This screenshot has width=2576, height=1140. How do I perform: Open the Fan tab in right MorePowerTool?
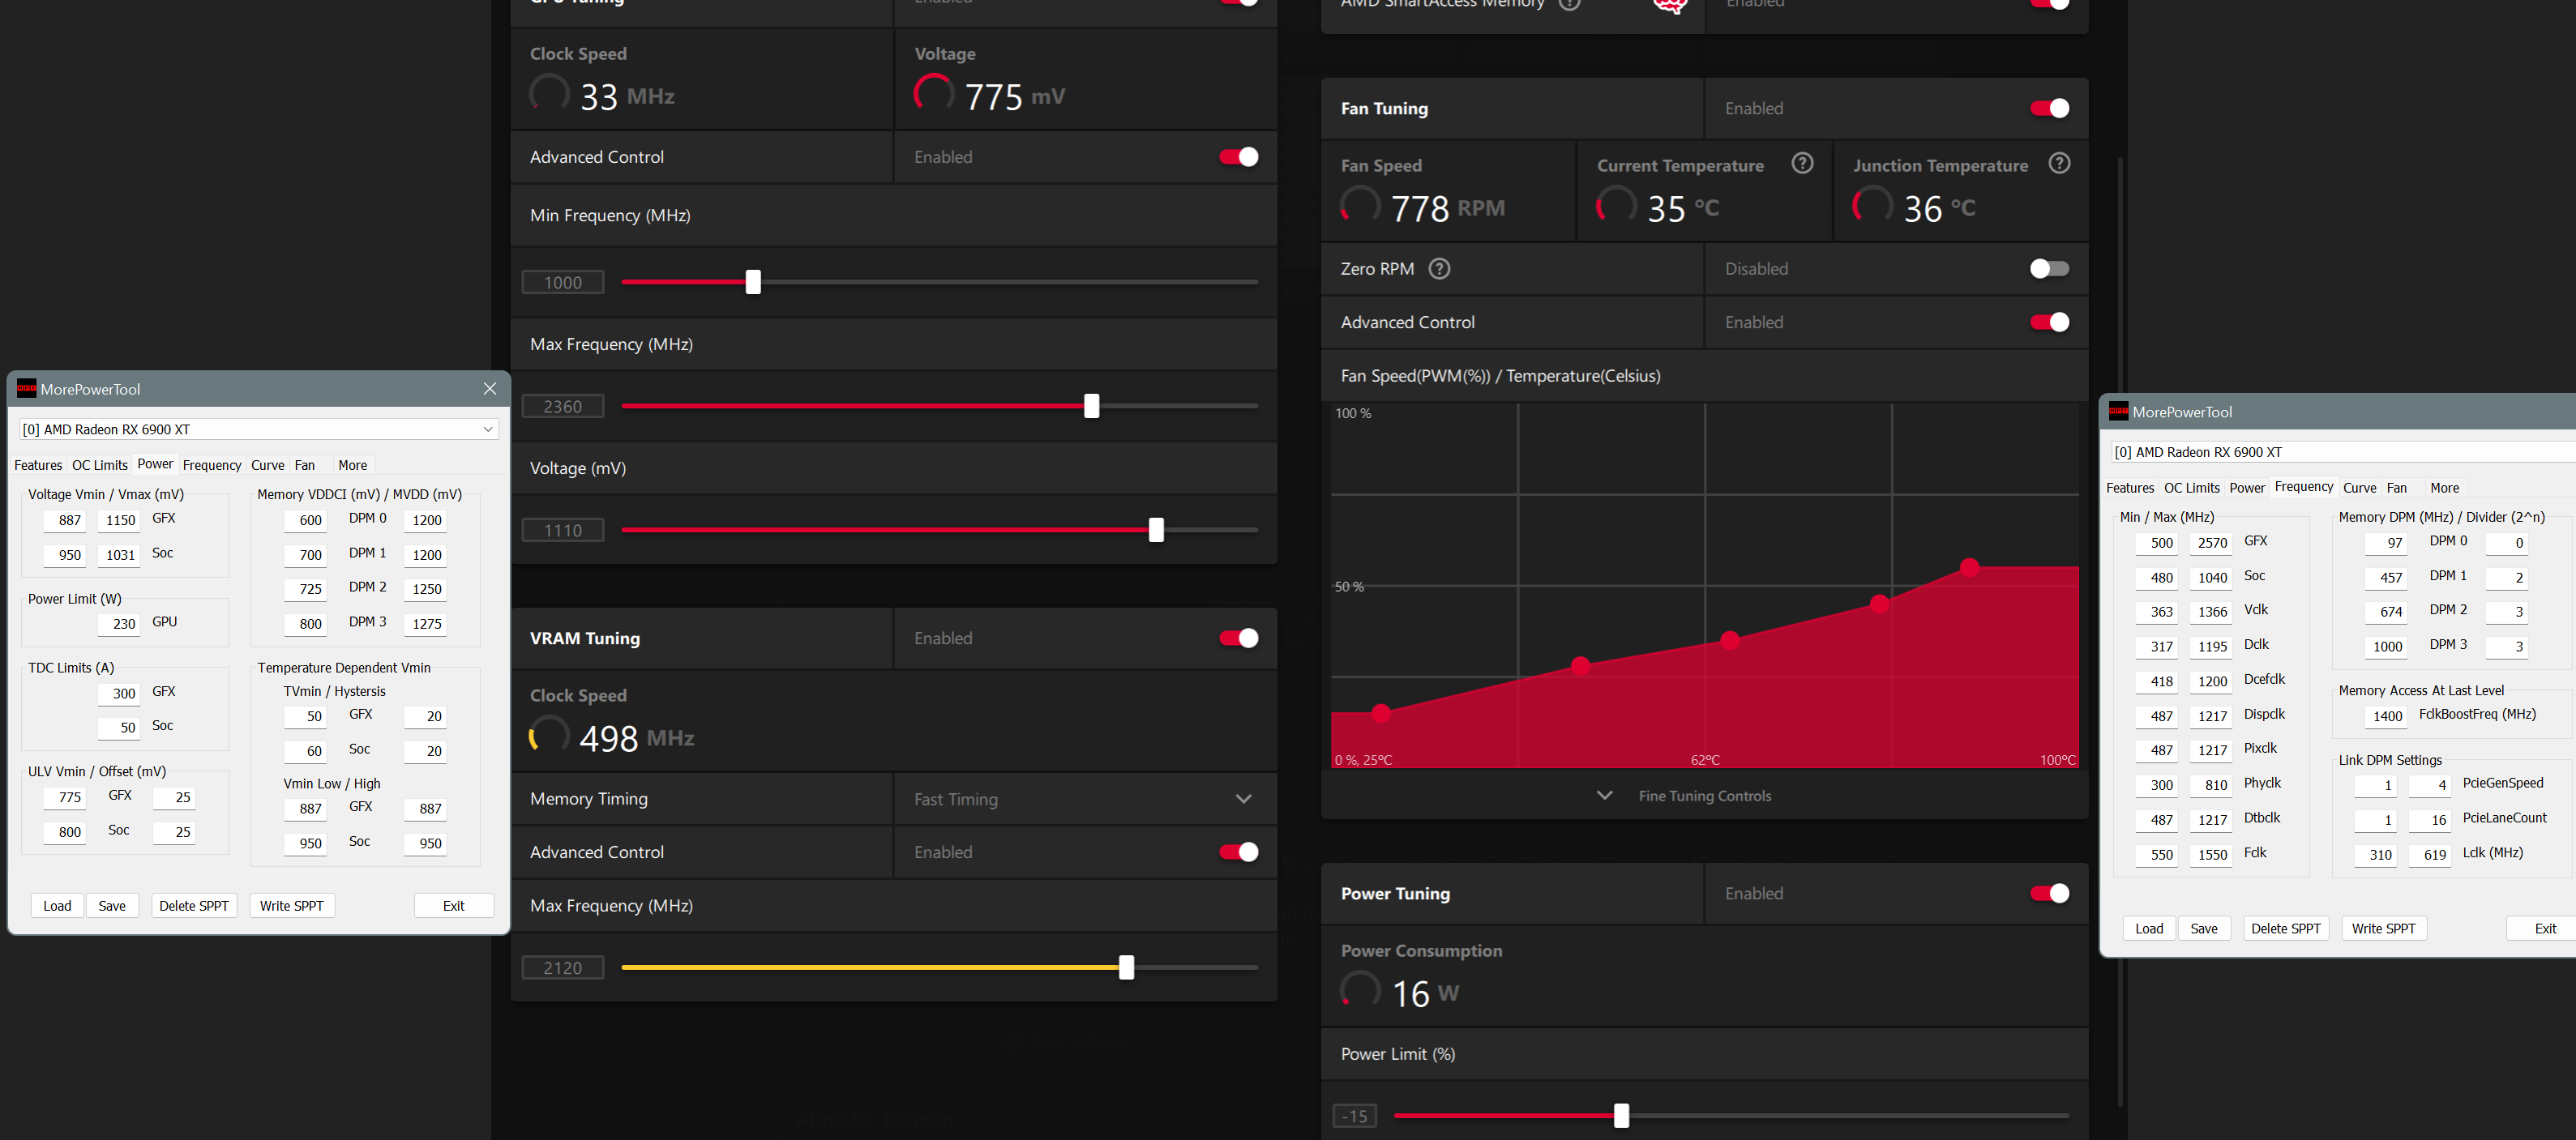(x=2396, y=488)
